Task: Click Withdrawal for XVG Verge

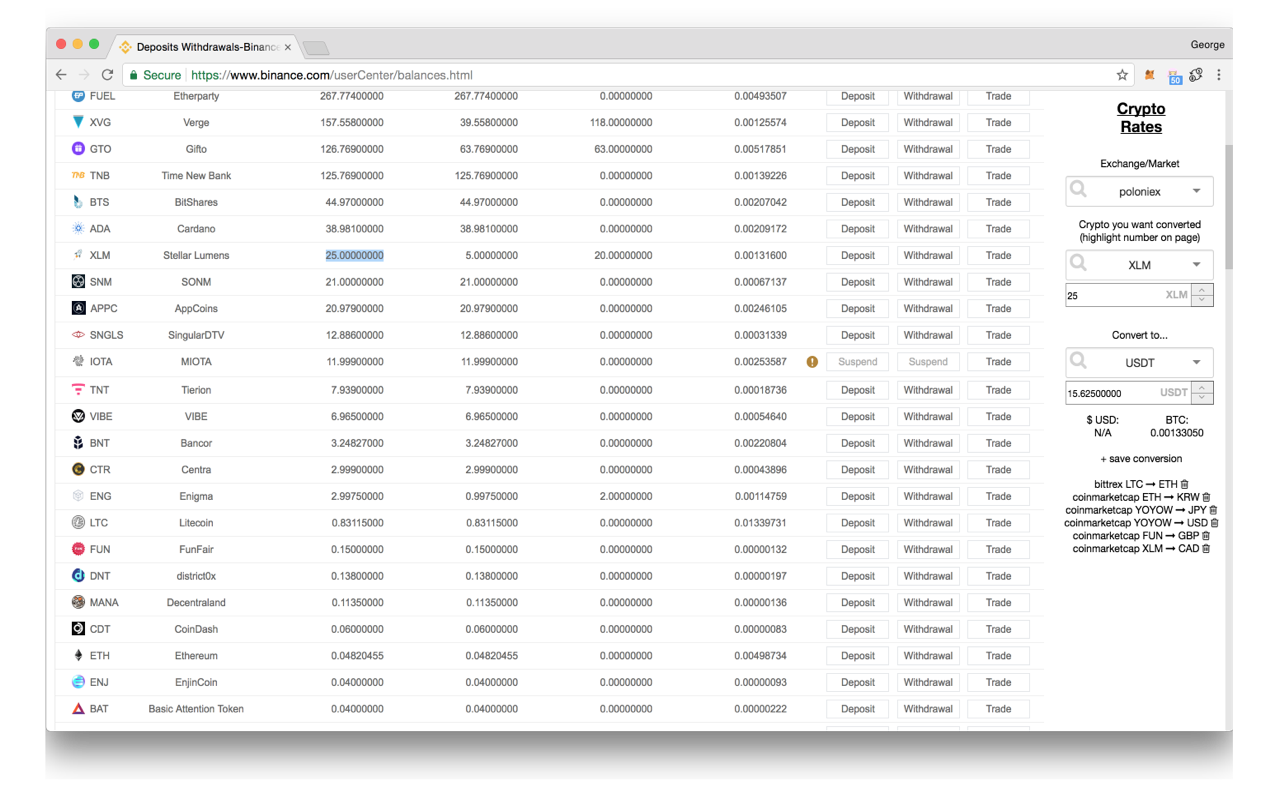Action: click(928, 122)
